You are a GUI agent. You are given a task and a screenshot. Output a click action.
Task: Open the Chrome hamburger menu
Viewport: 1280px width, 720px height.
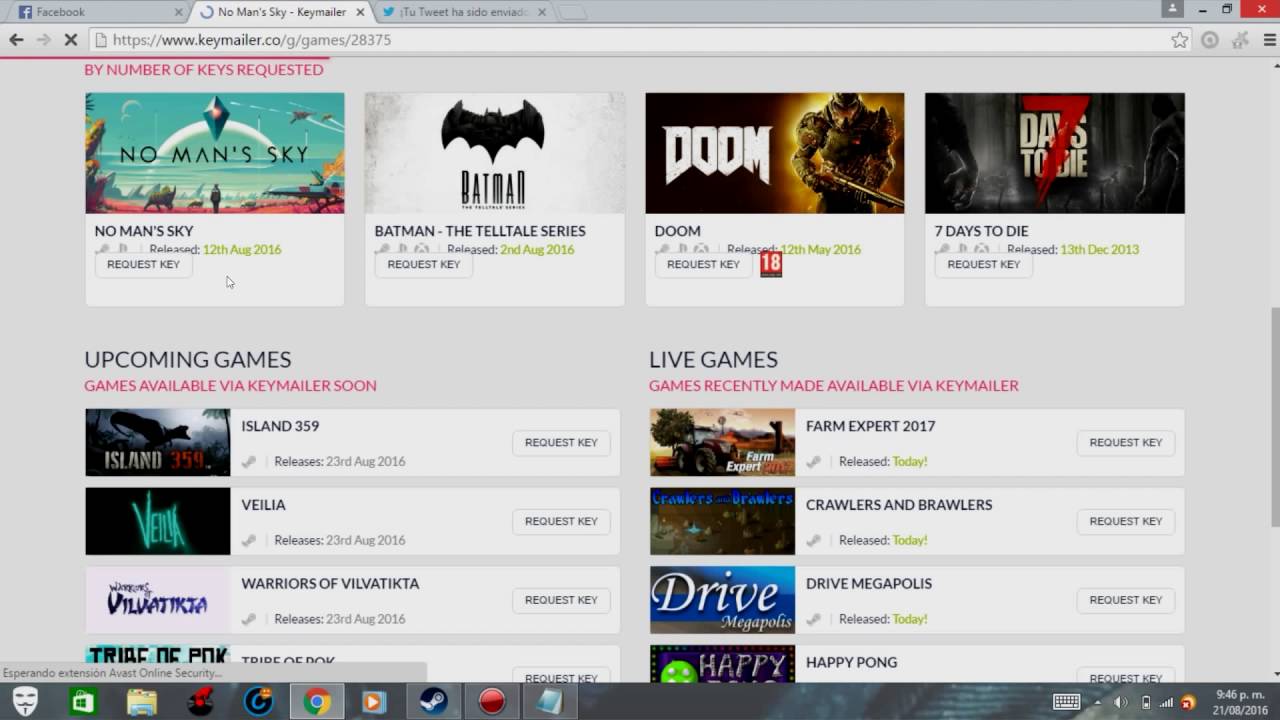click(x=1270, y=40)
